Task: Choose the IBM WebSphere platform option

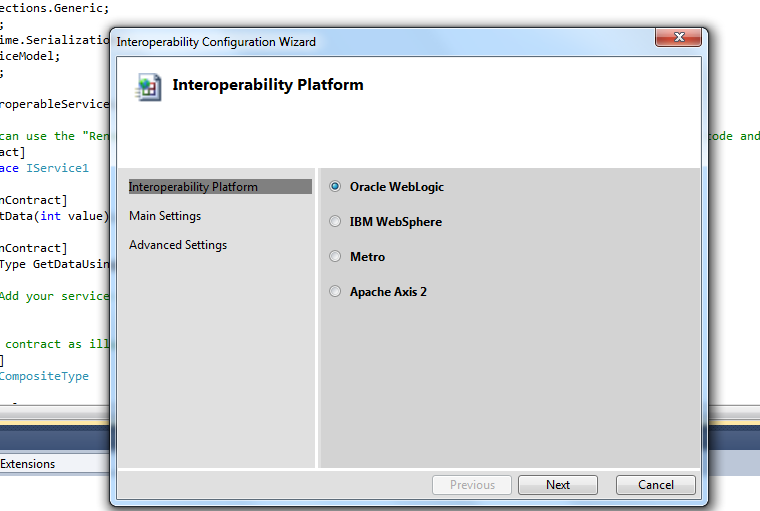Action: point(335,221)
